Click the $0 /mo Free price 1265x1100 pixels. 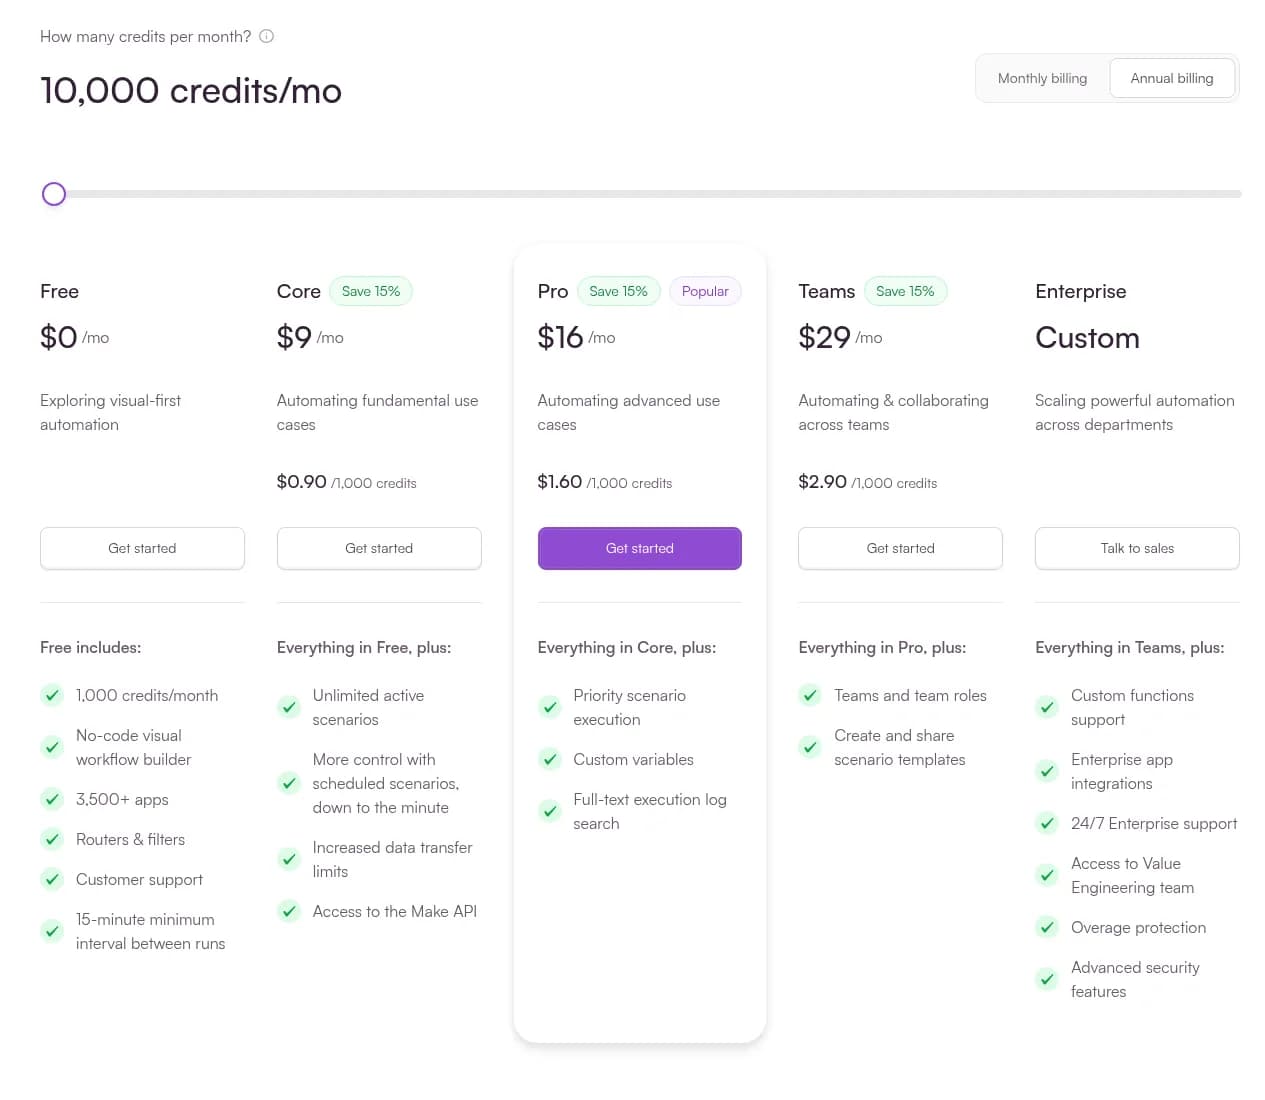(x=75, y=337)
